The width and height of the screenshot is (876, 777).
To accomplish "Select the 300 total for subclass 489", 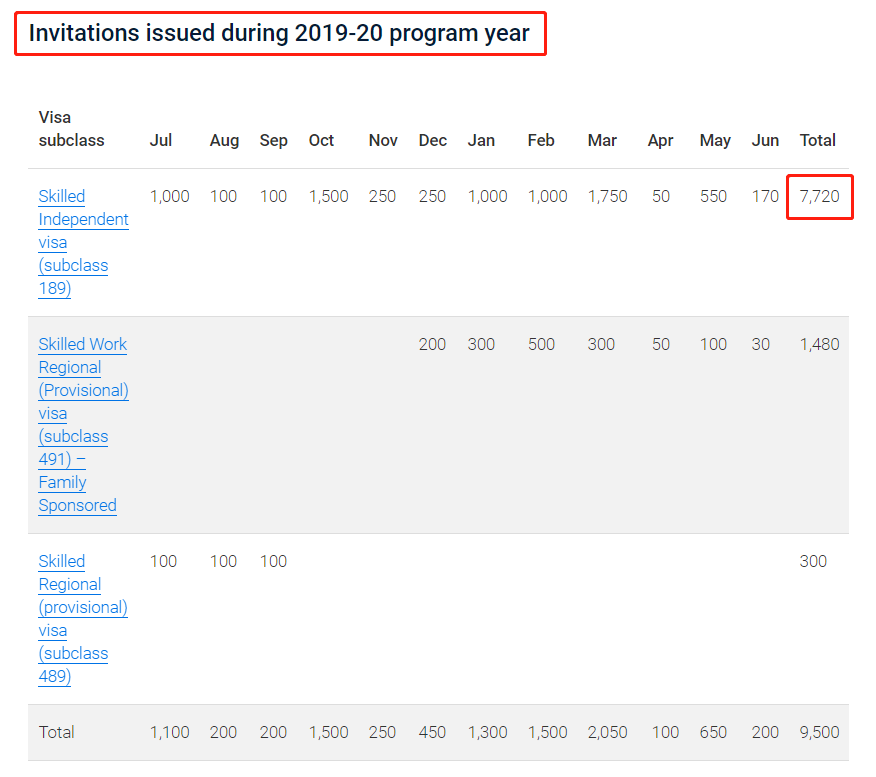I will click(813, 561).
